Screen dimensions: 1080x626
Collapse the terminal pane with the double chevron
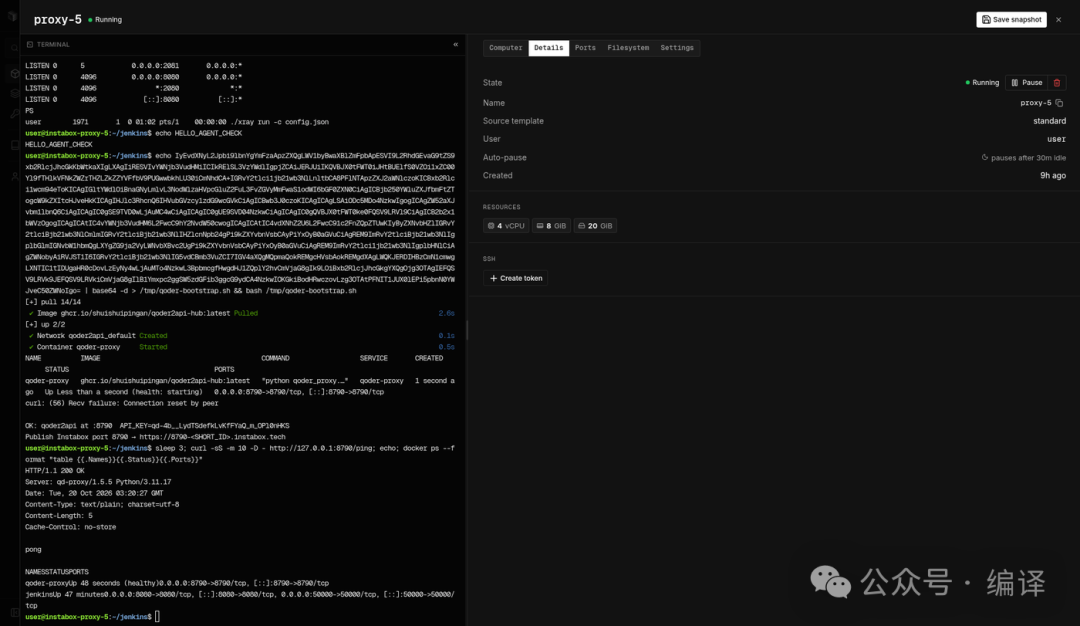click(x=455, y=44)
